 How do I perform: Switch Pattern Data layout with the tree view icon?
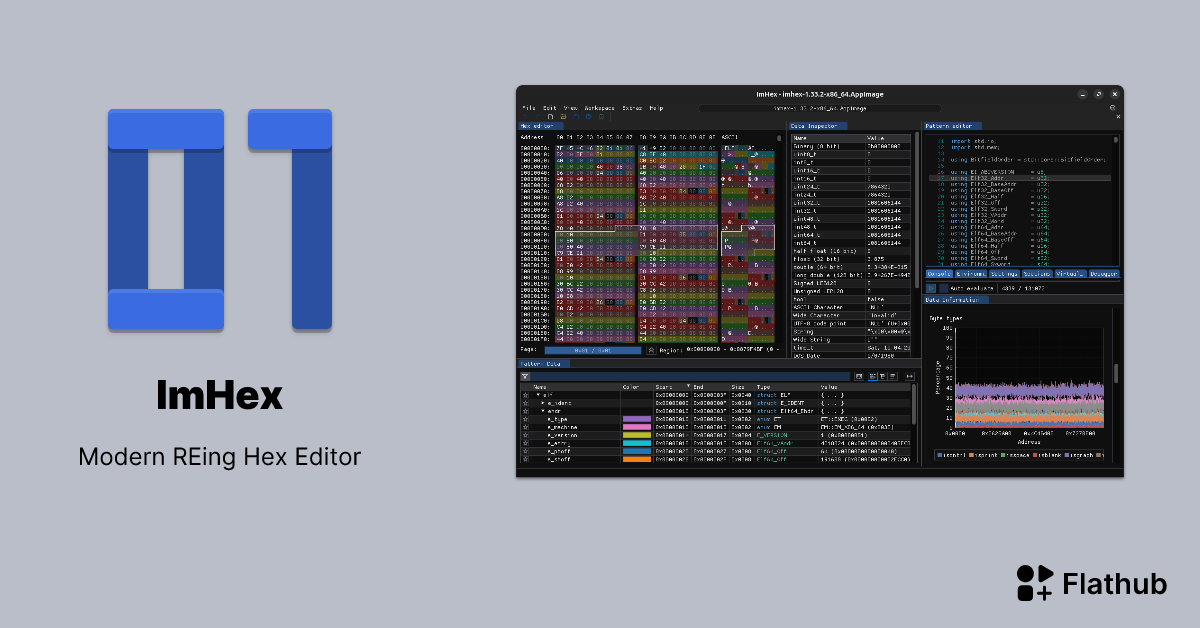882,376
